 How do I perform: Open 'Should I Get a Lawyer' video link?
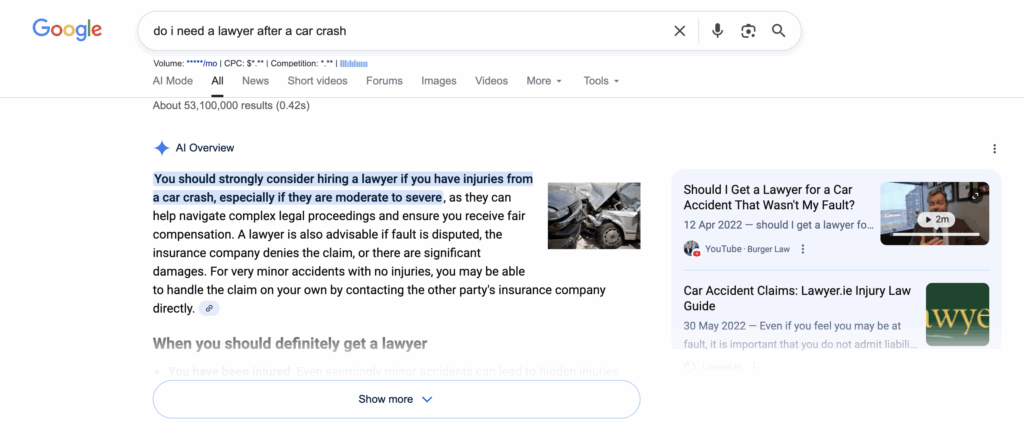tap(768, 197)
